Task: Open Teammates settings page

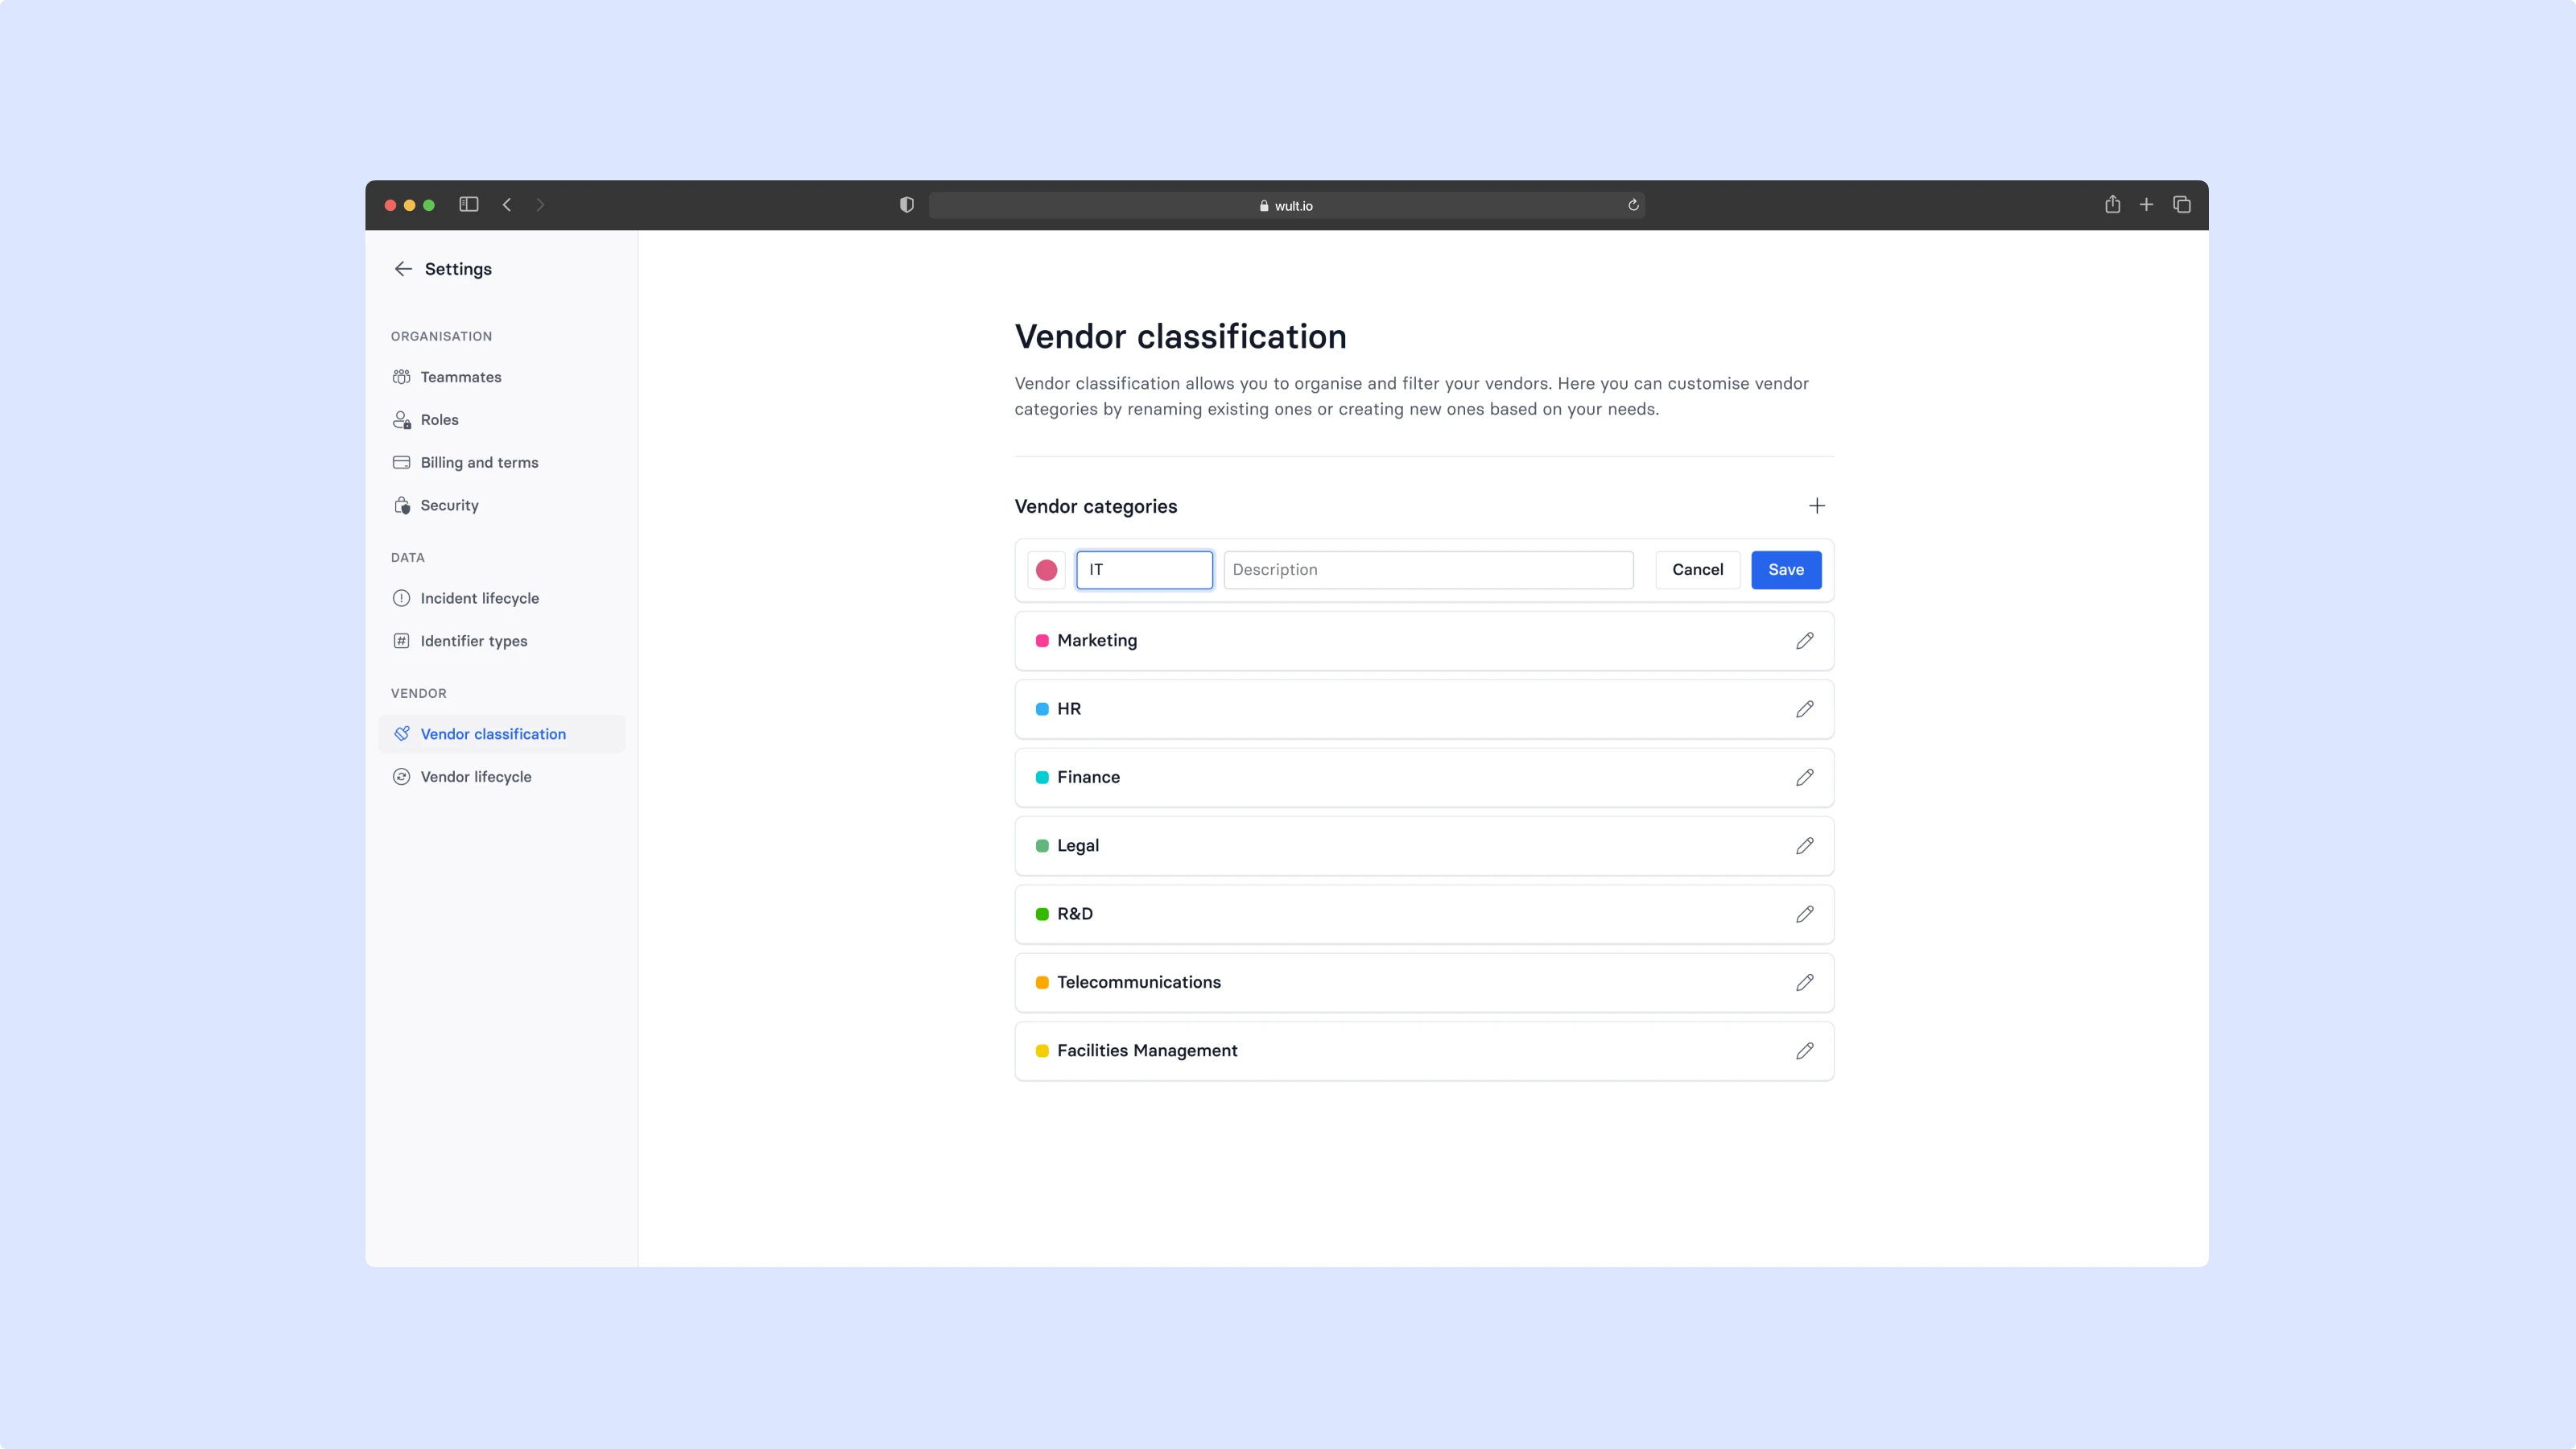Action: (x=460, y=377)
